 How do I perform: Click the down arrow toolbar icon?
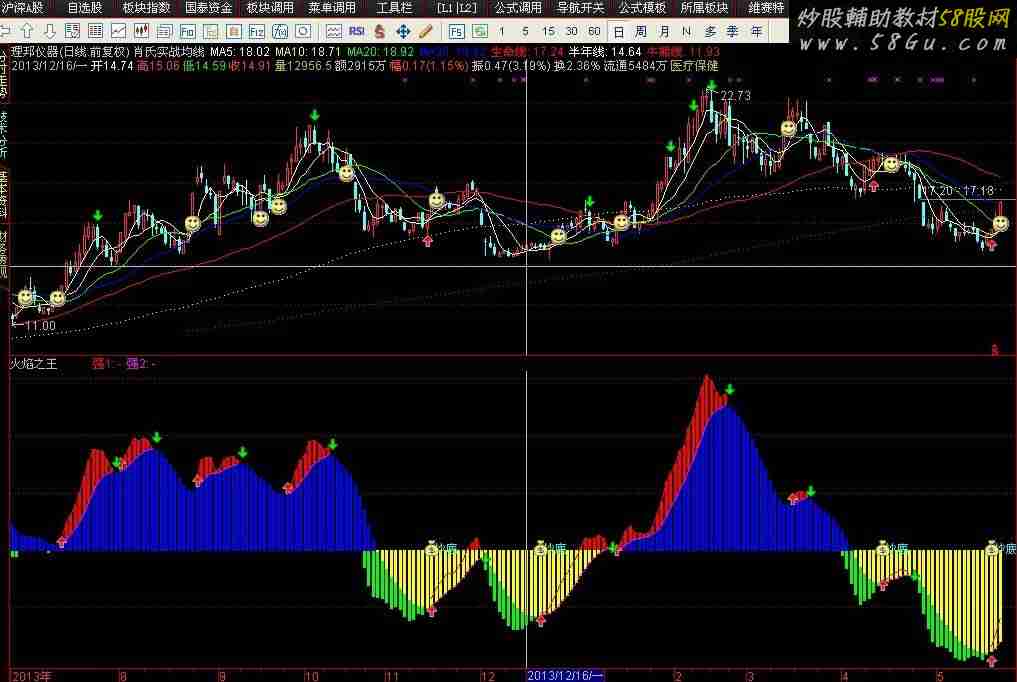pos(49,30)
